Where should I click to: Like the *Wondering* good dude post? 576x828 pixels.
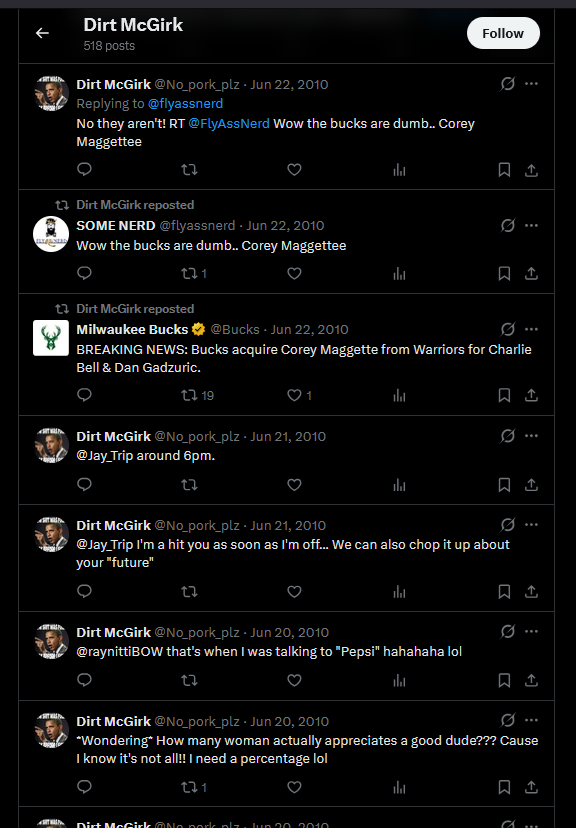tap(294, 787)
